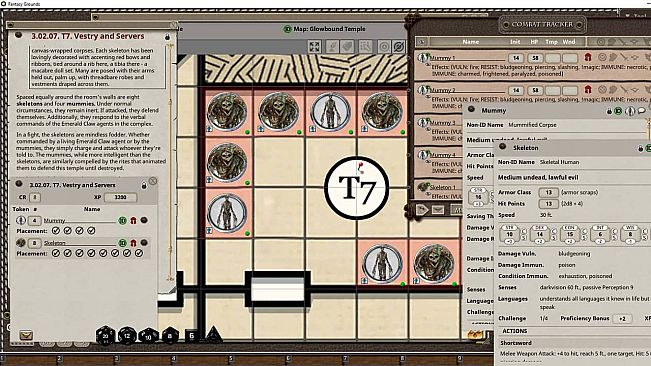Click the XP field showing 3200
The width and height of the screenshot is (651, 366).
120,197
